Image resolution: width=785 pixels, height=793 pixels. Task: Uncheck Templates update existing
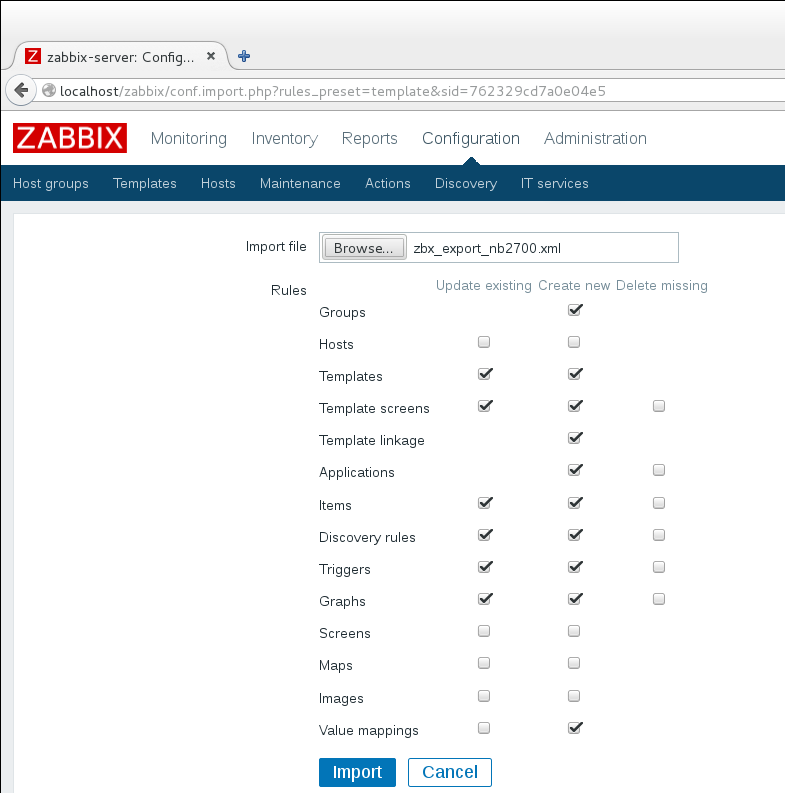[x=485, y=374]
